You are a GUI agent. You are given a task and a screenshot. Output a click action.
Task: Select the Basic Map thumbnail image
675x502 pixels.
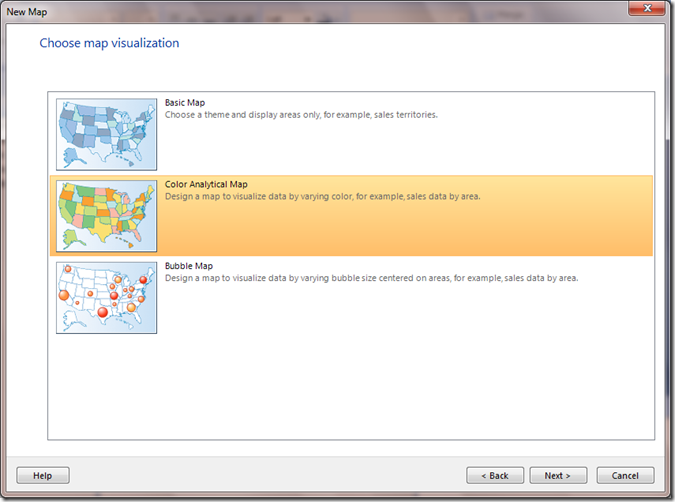pos(106,134)
